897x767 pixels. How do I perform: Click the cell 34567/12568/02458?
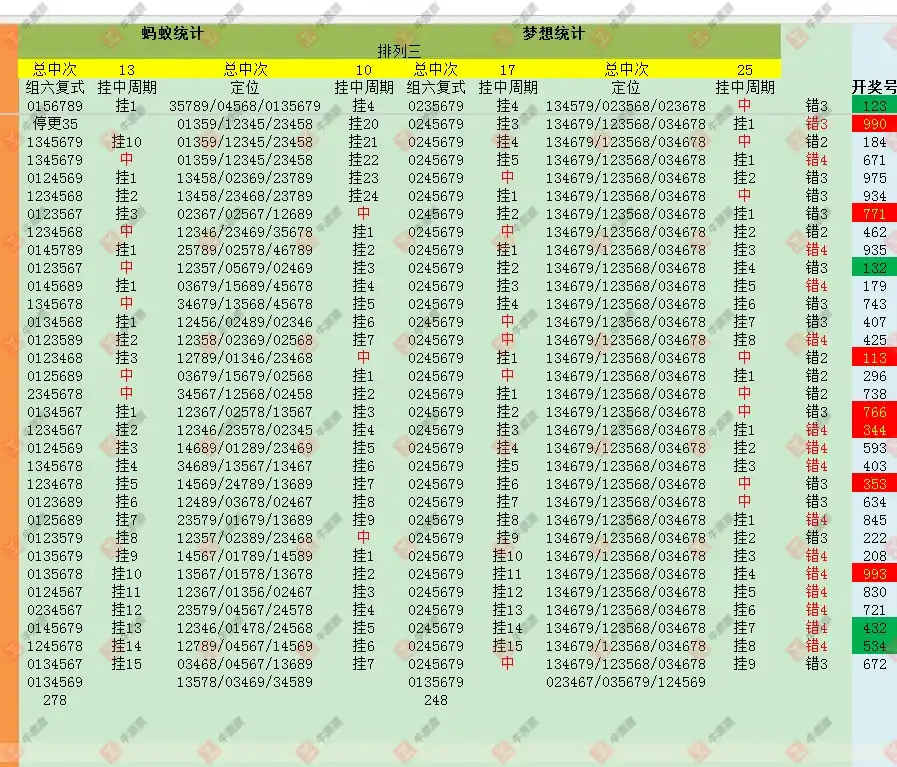(x=245, y=394)
